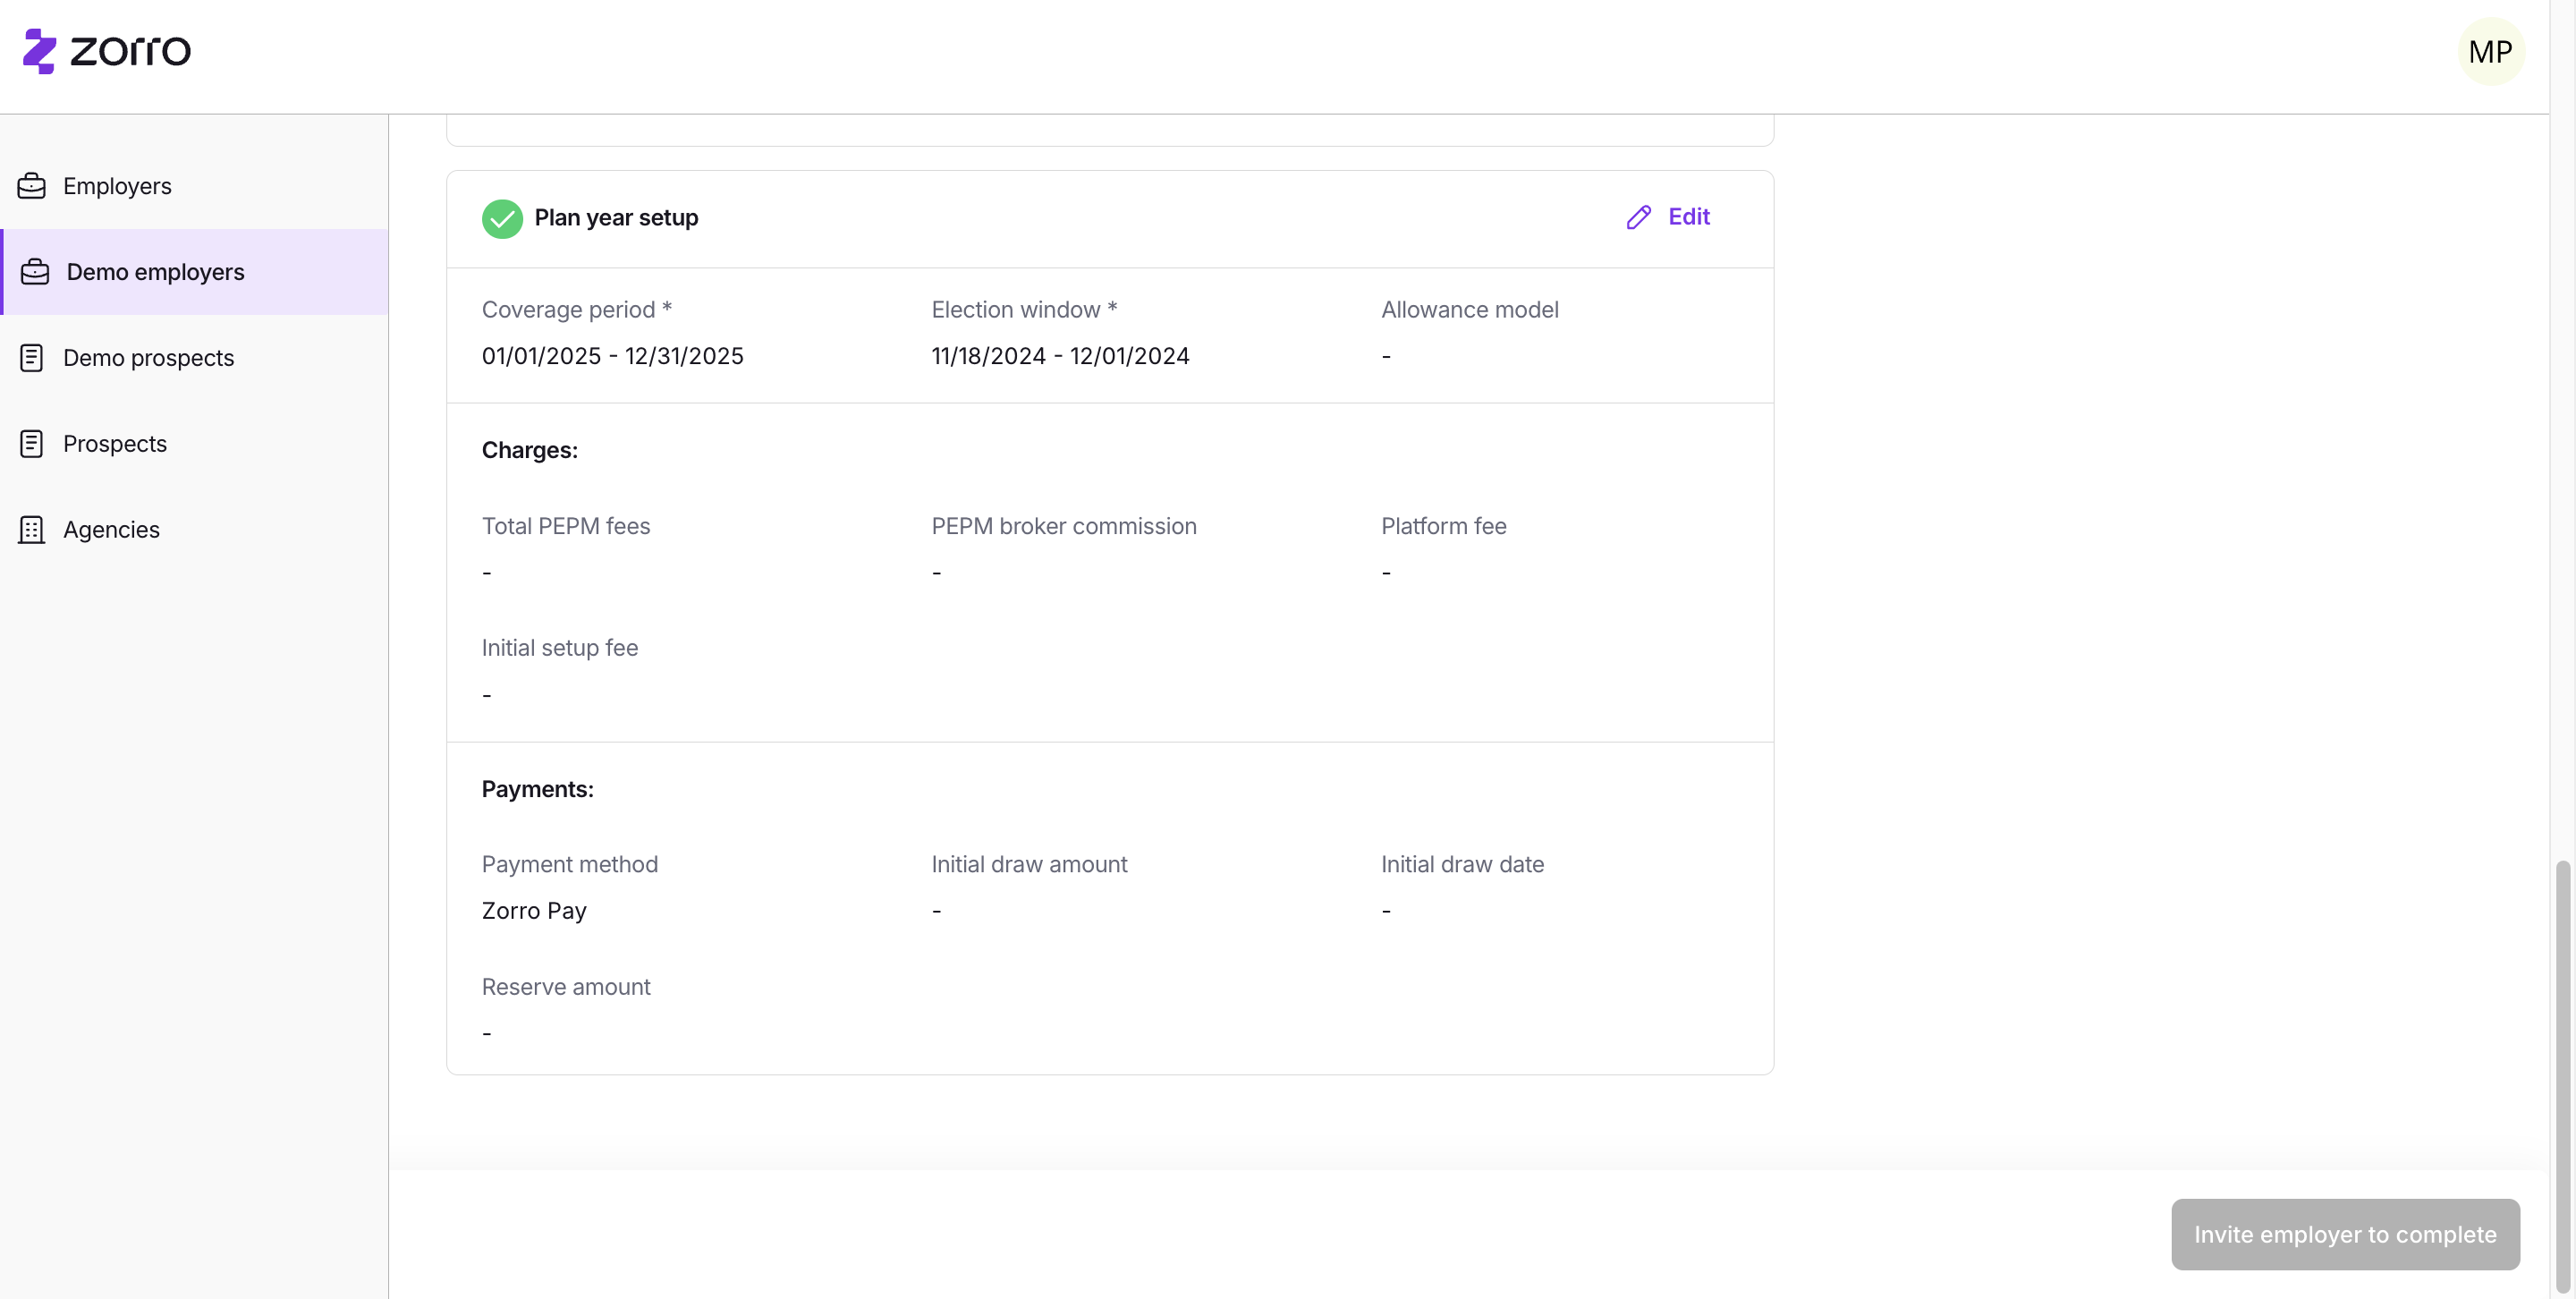Viewport: 2576px width, 1299px height.
Task: Click the Platform fee label
Action: [1443, 526]
